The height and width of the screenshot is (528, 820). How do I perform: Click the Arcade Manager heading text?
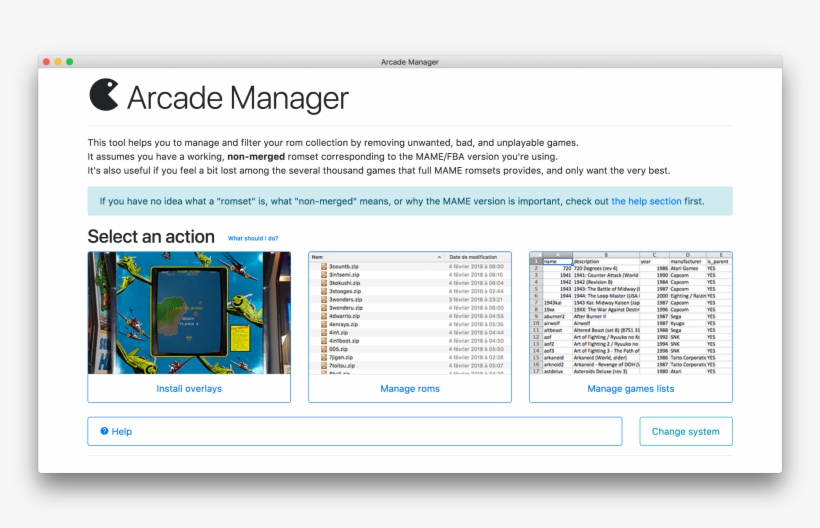(238, 98)
